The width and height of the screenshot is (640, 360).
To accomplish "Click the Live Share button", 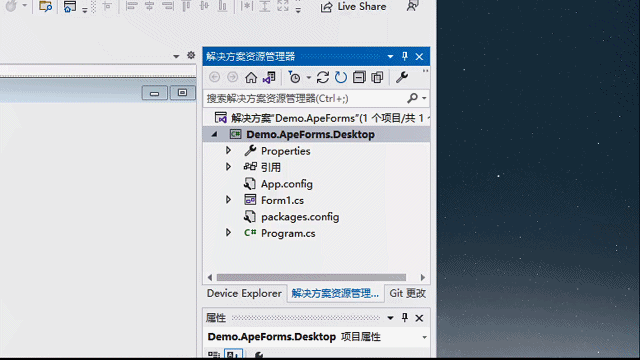I will [x=353, y=7].
